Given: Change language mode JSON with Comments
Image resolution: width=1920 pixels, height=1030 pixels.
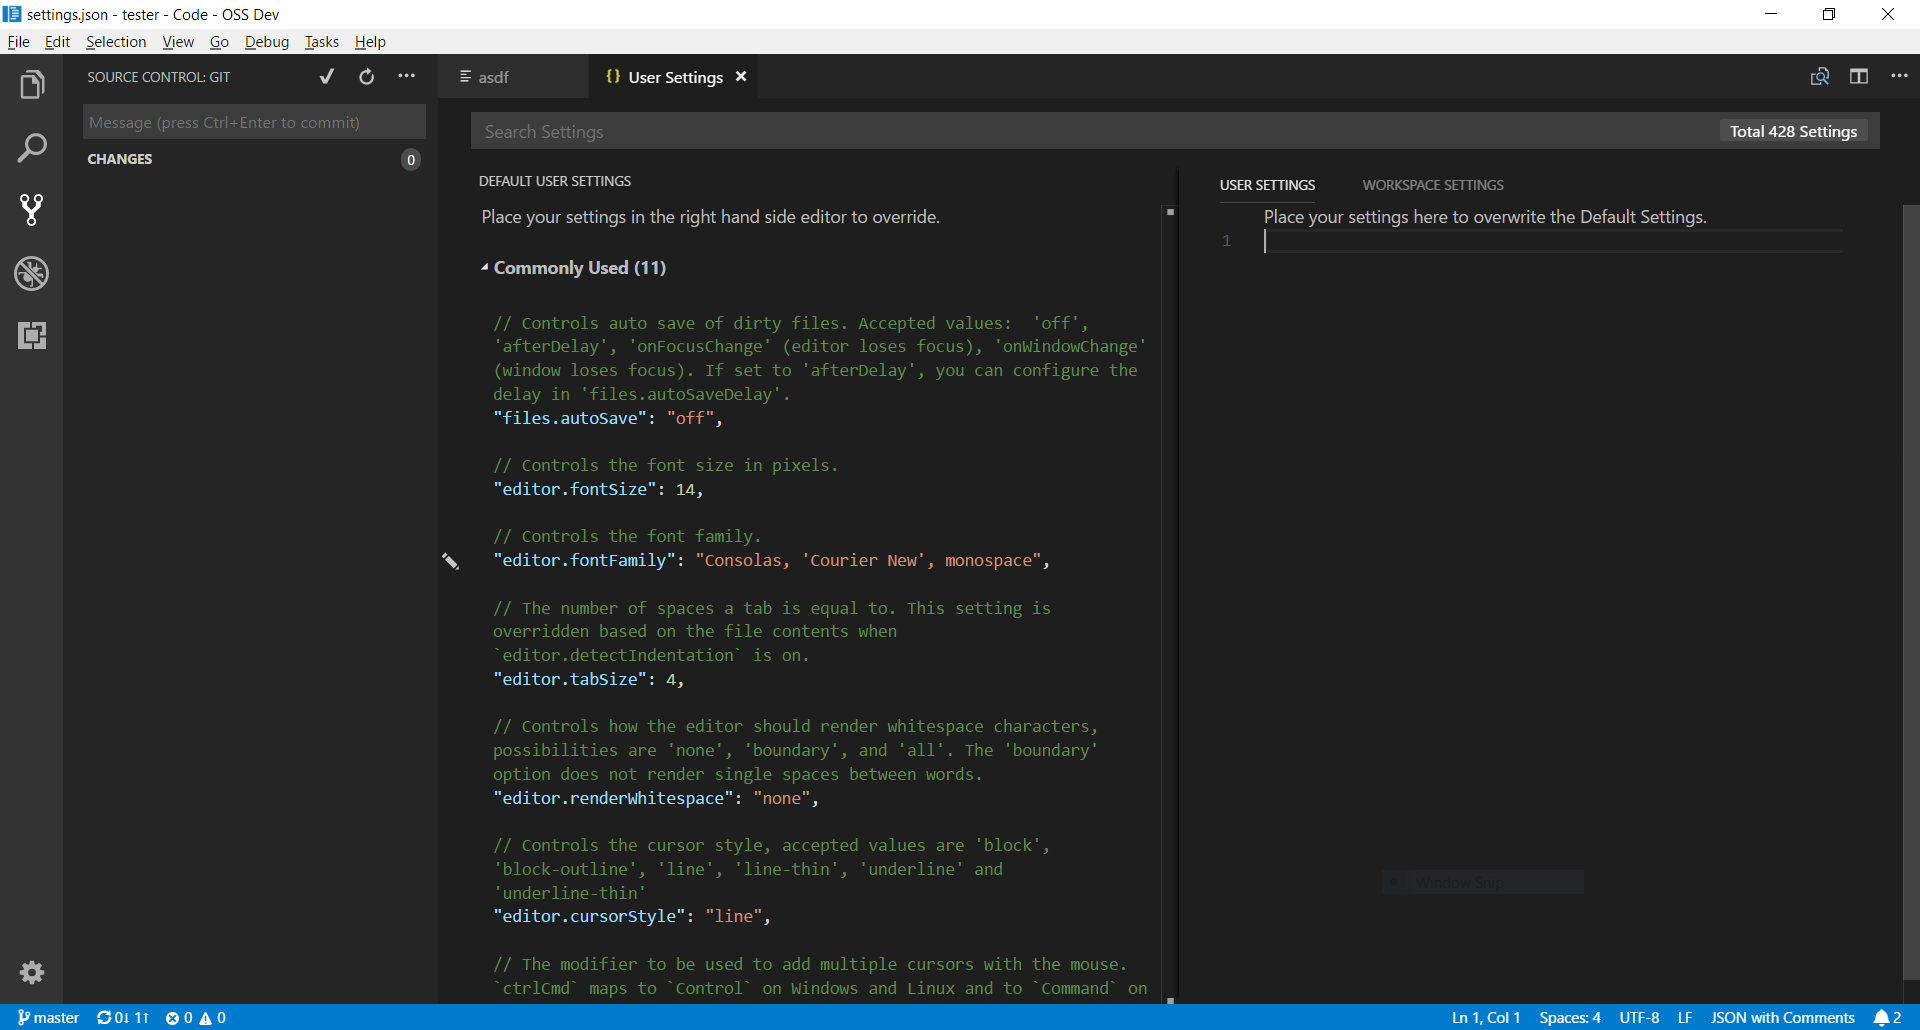Looking at the screenshot, I should click(1782, 1017).
